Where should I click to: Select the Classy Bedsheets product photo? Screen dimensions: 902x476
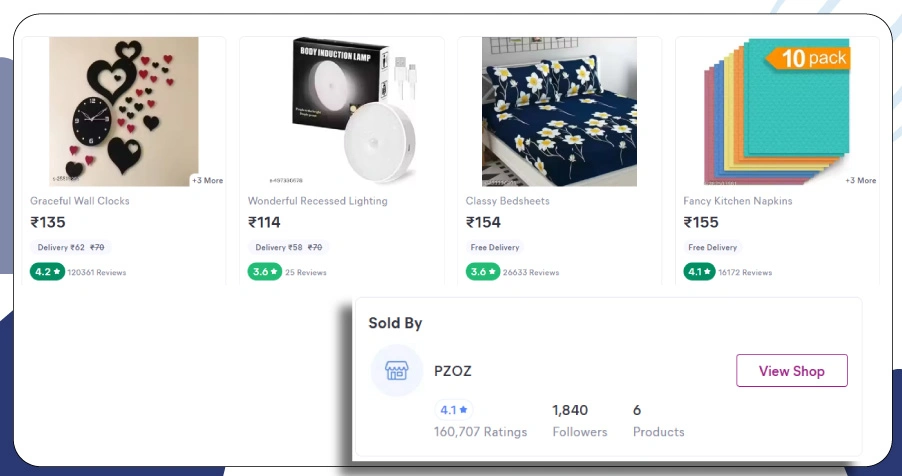click(x=559, y=111)
